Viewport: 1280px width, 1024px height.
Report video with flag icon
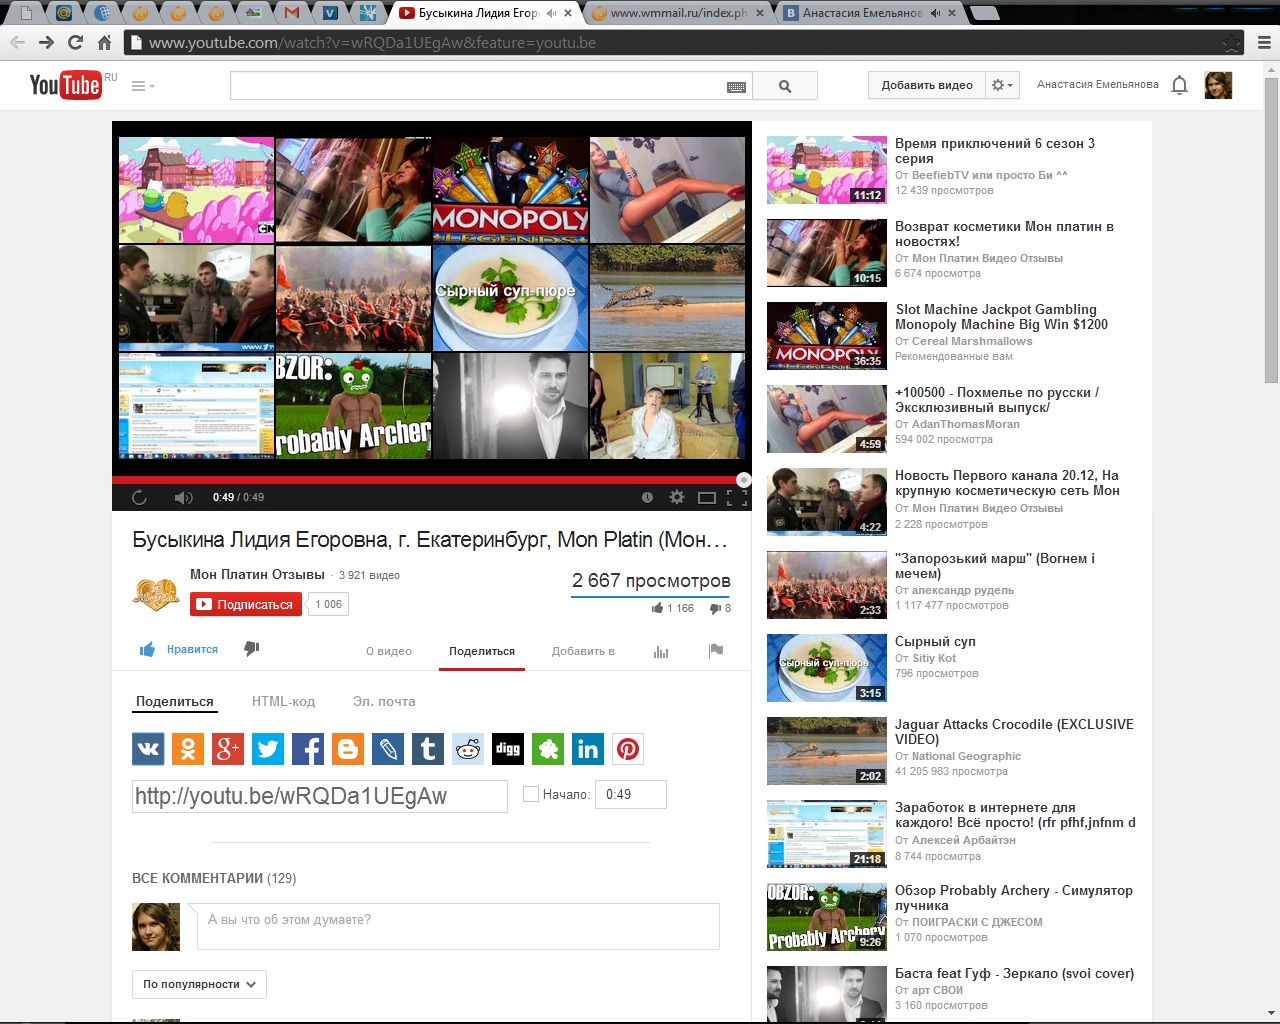[716, 650]
